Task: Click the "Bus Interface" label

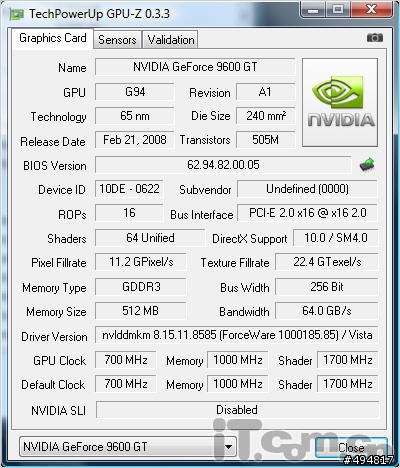Action: [201, 215]
